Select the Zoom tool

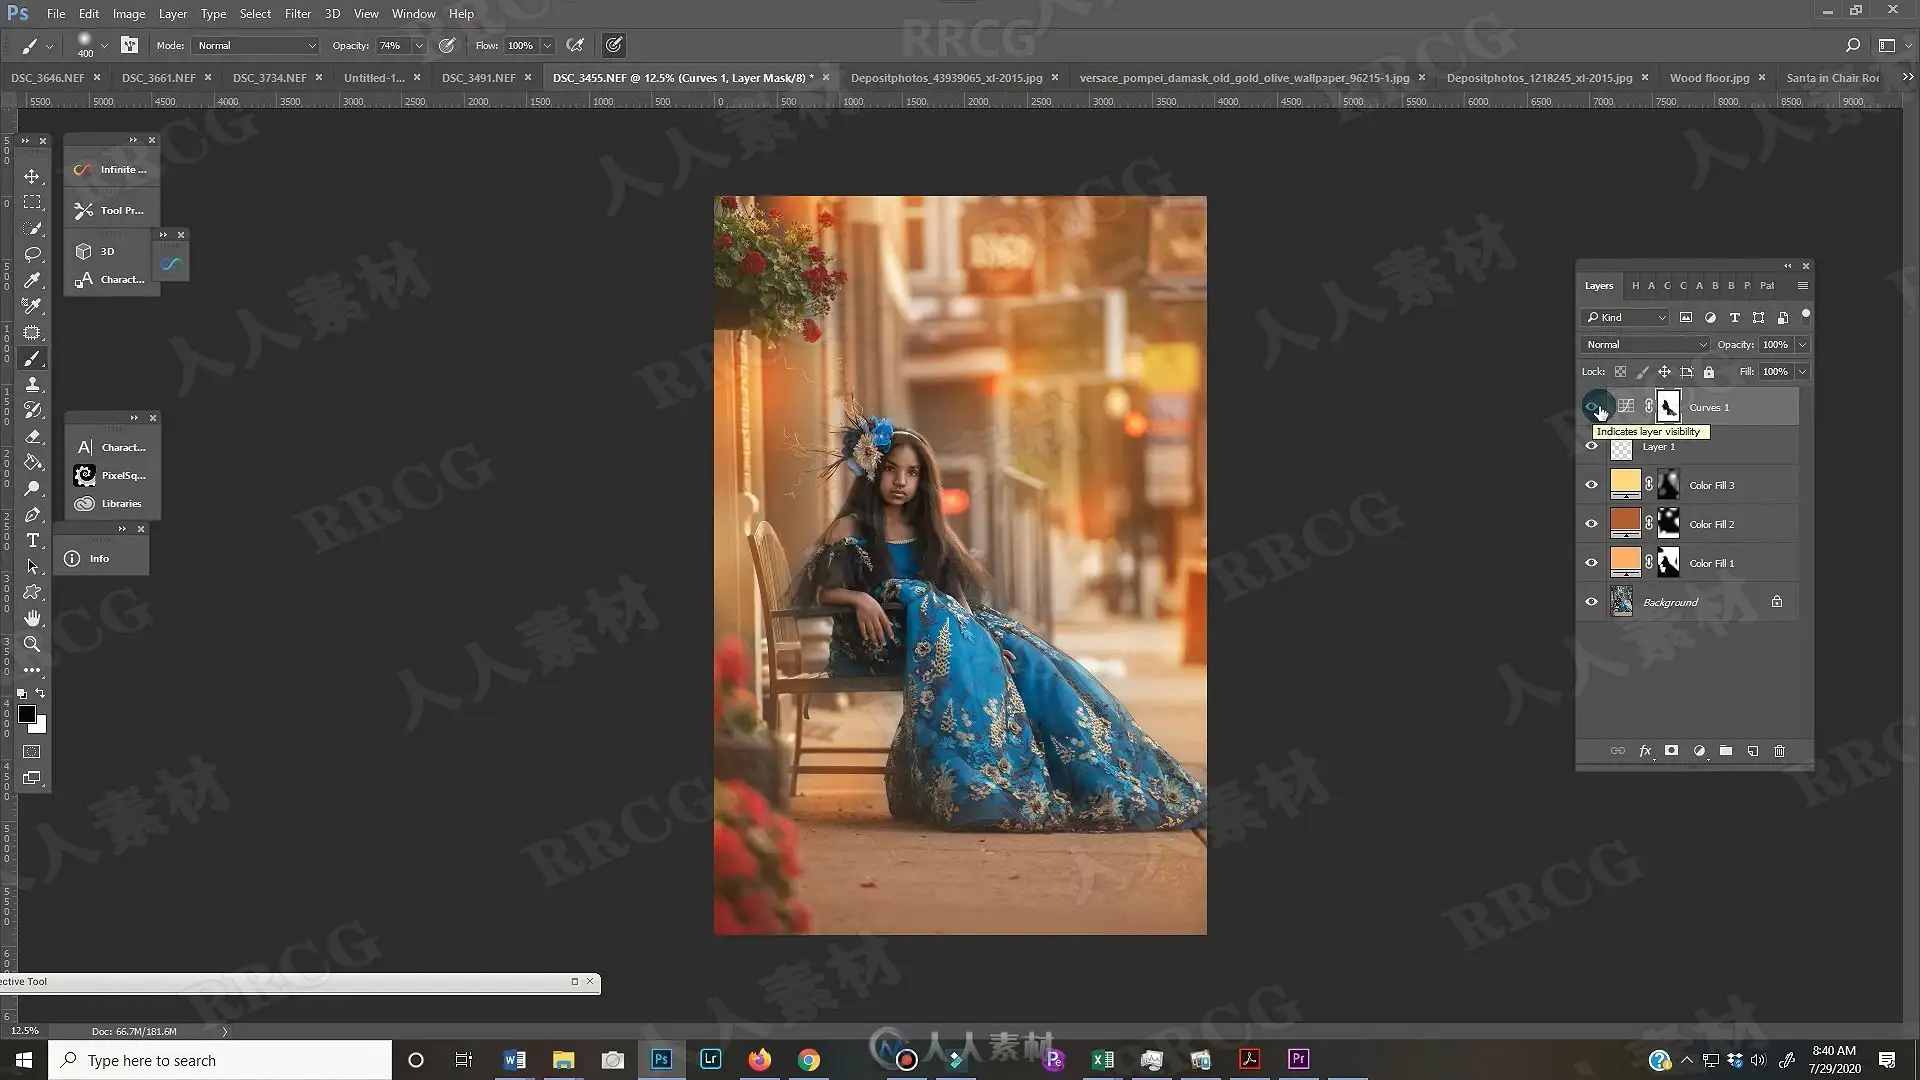coord(32,644)
